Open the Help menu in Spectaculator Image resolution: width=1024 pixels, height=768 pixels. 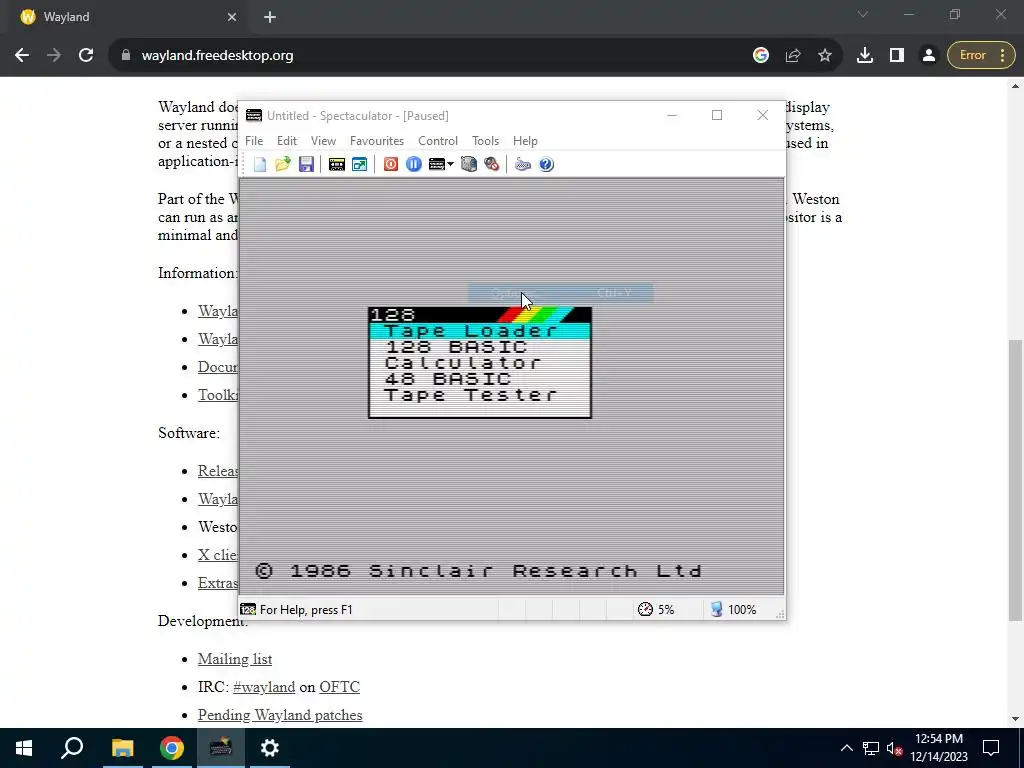click(x=525, y=141)
